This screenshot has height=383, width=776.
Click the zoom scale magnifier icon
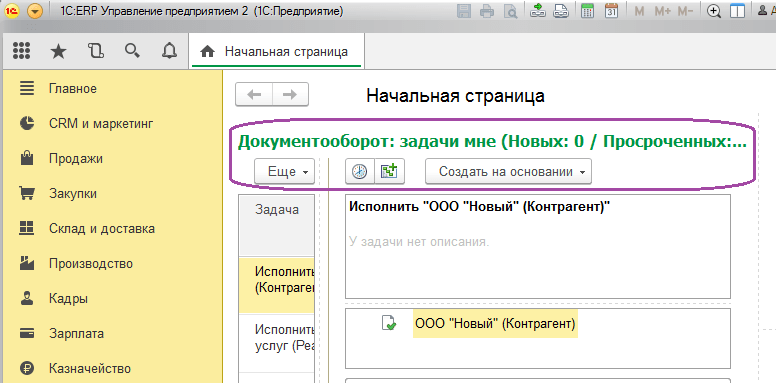pos(714,11)
